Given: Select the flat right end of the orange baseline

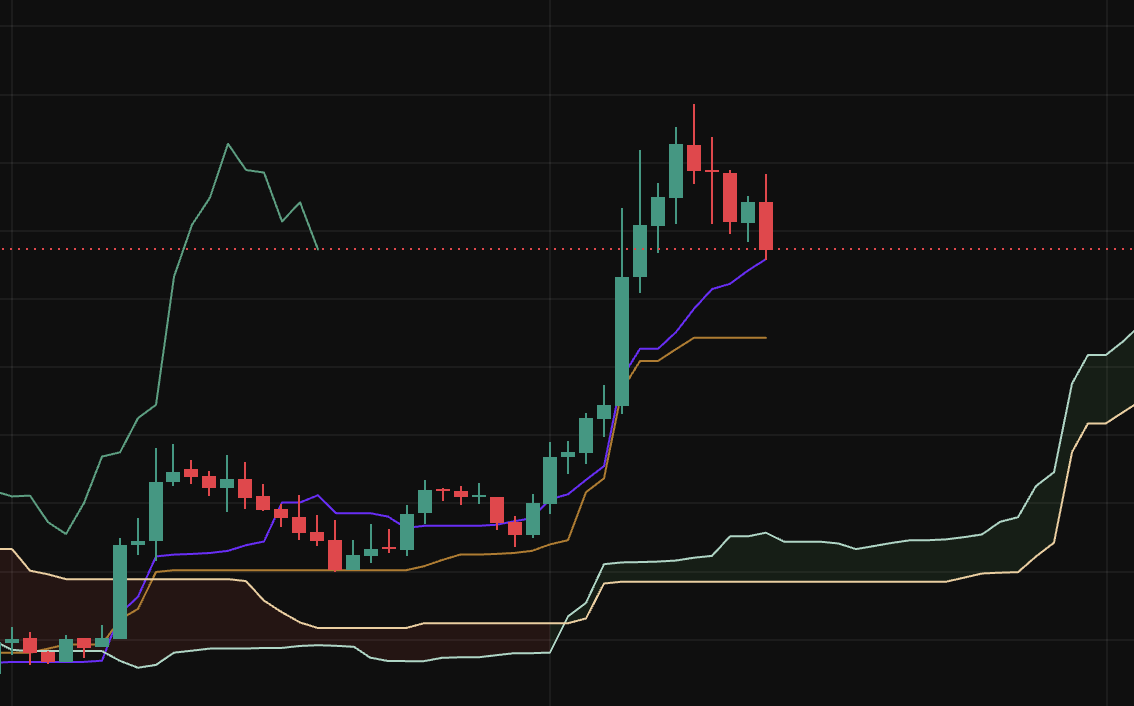Looking at the screenshot, I should pos(730,338).
